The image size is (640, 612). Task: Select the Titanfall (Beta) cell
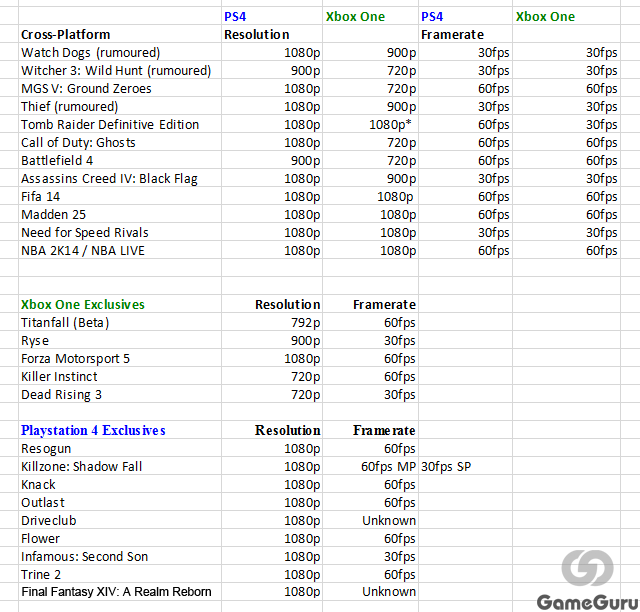tap(120, 322)
